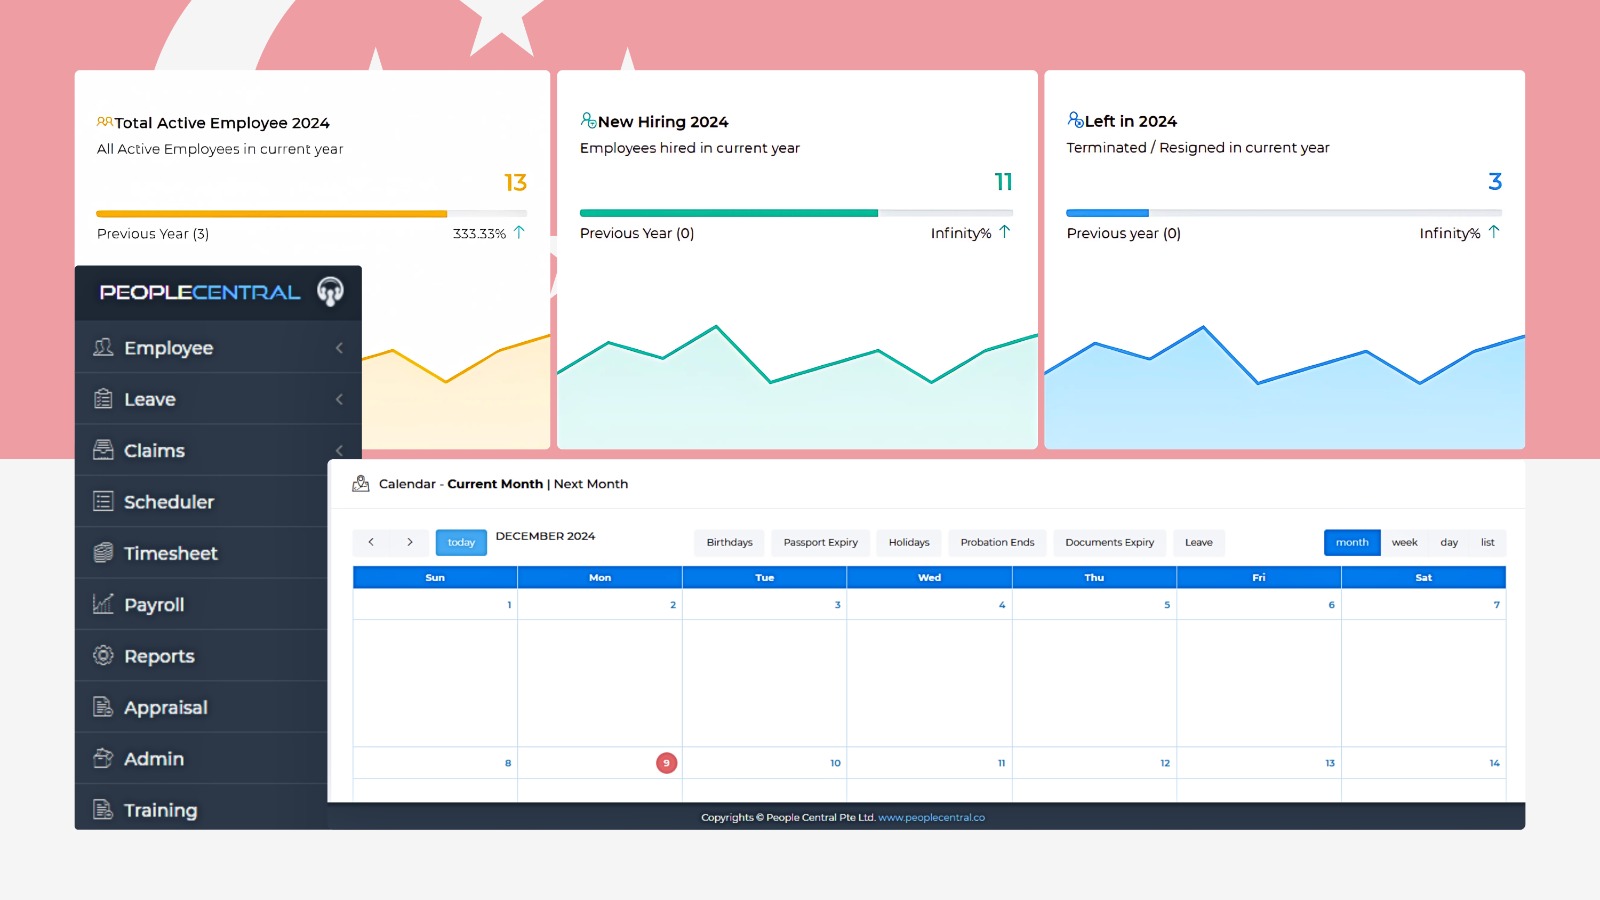Click the Scheduler list icon
1600x900 pixels.
point(103,501)
